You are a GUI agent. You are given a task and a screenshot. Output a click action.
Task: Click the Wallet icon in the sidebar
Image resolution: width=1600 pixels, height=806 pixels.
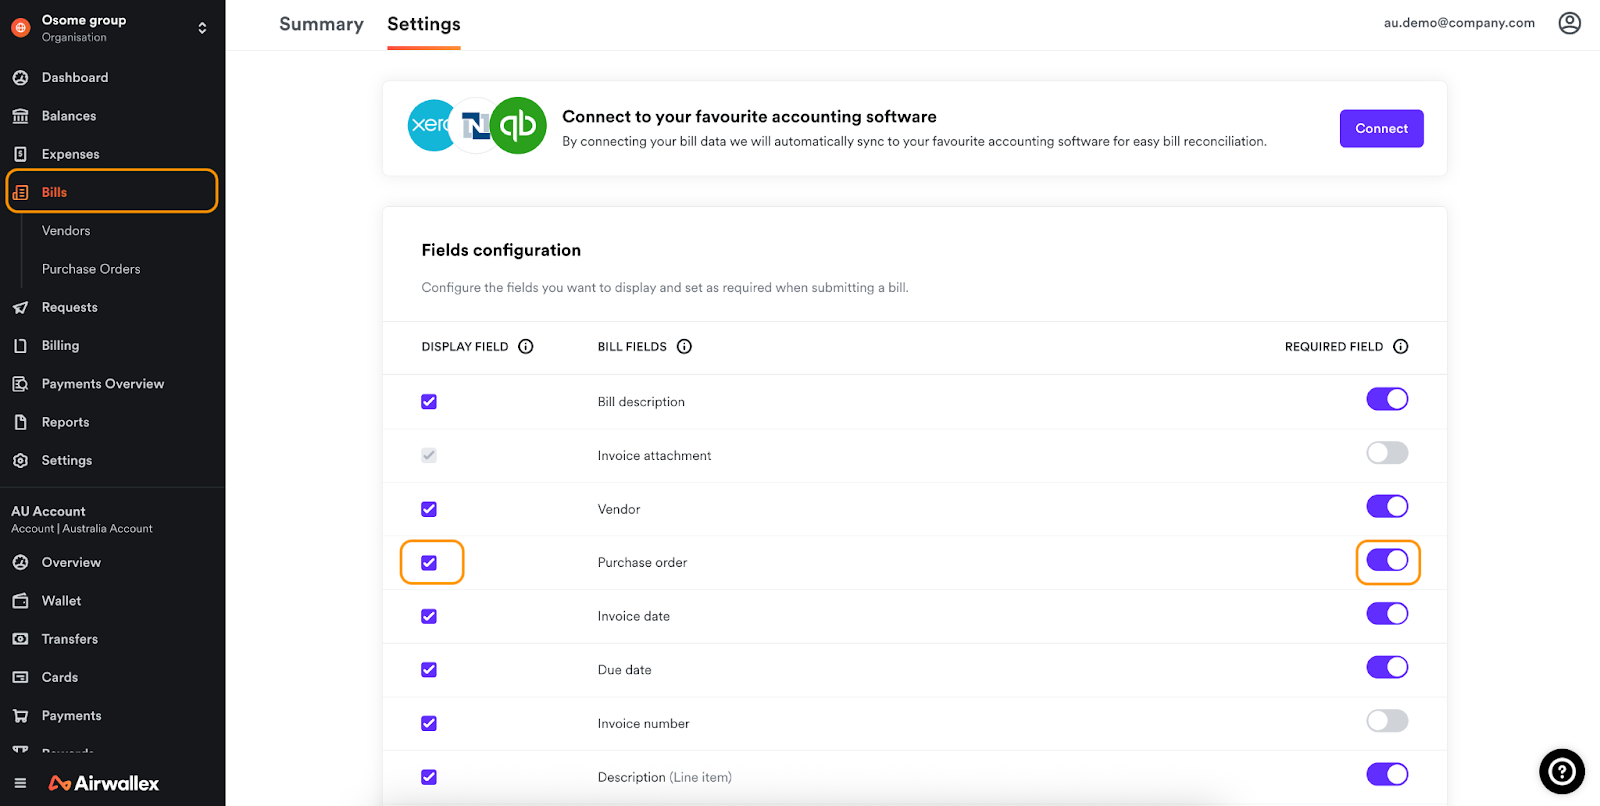click(x=20, y=601)
